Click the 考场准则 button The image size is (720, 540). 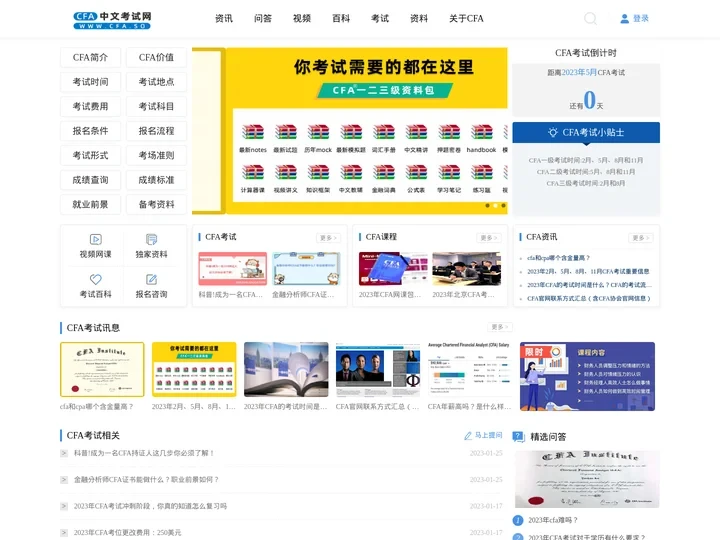click(x=157, y=155)
